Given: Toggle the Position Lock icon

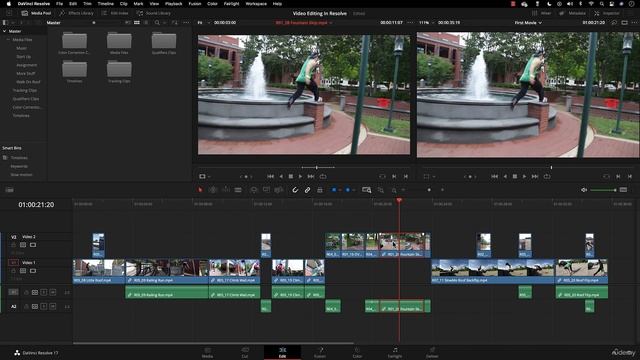Looking at the screenshot, I should pos(320,190).
